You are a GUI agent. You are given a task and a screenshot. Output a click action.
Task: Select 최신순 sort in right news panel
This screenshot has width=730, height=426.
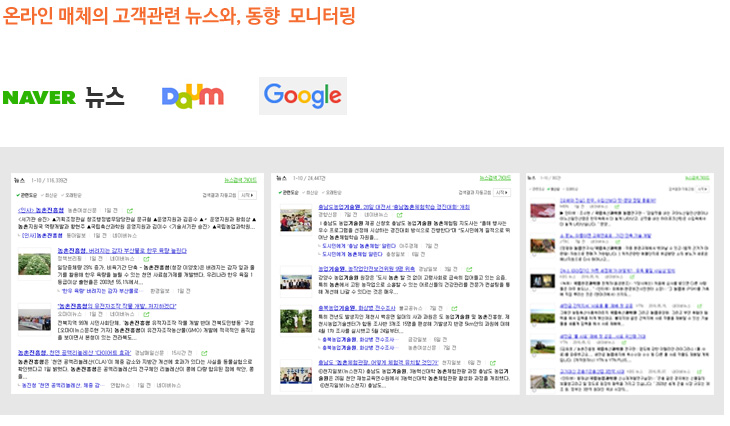coord(554,189)
